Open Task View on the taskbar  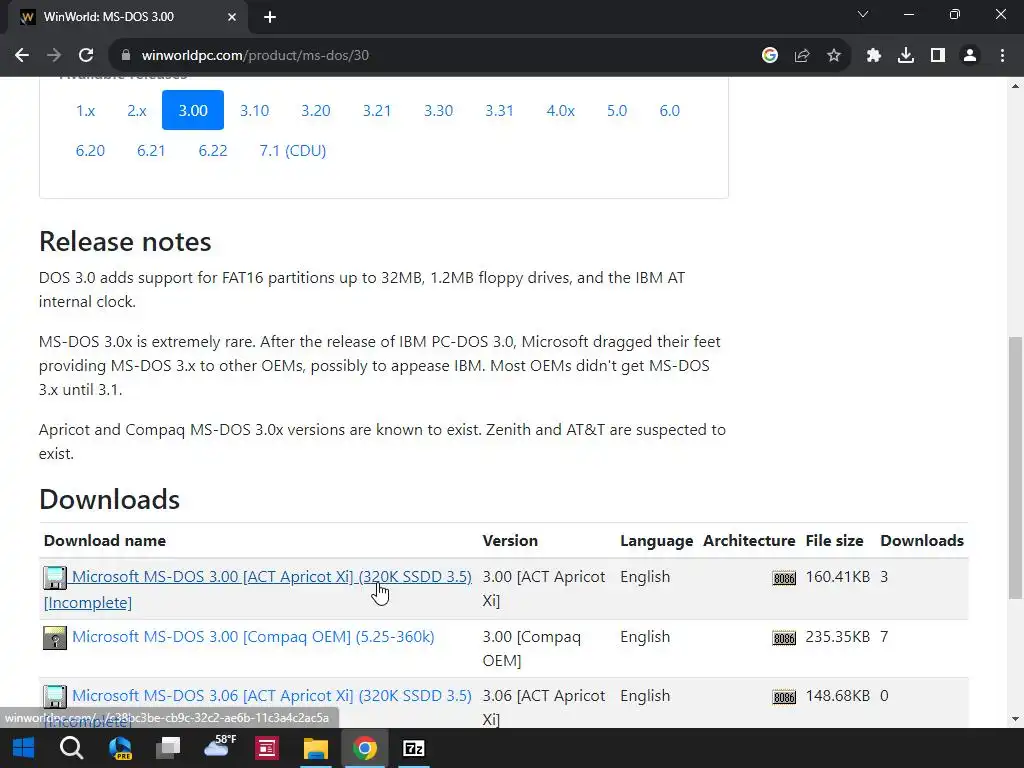(x=168, y=748)
